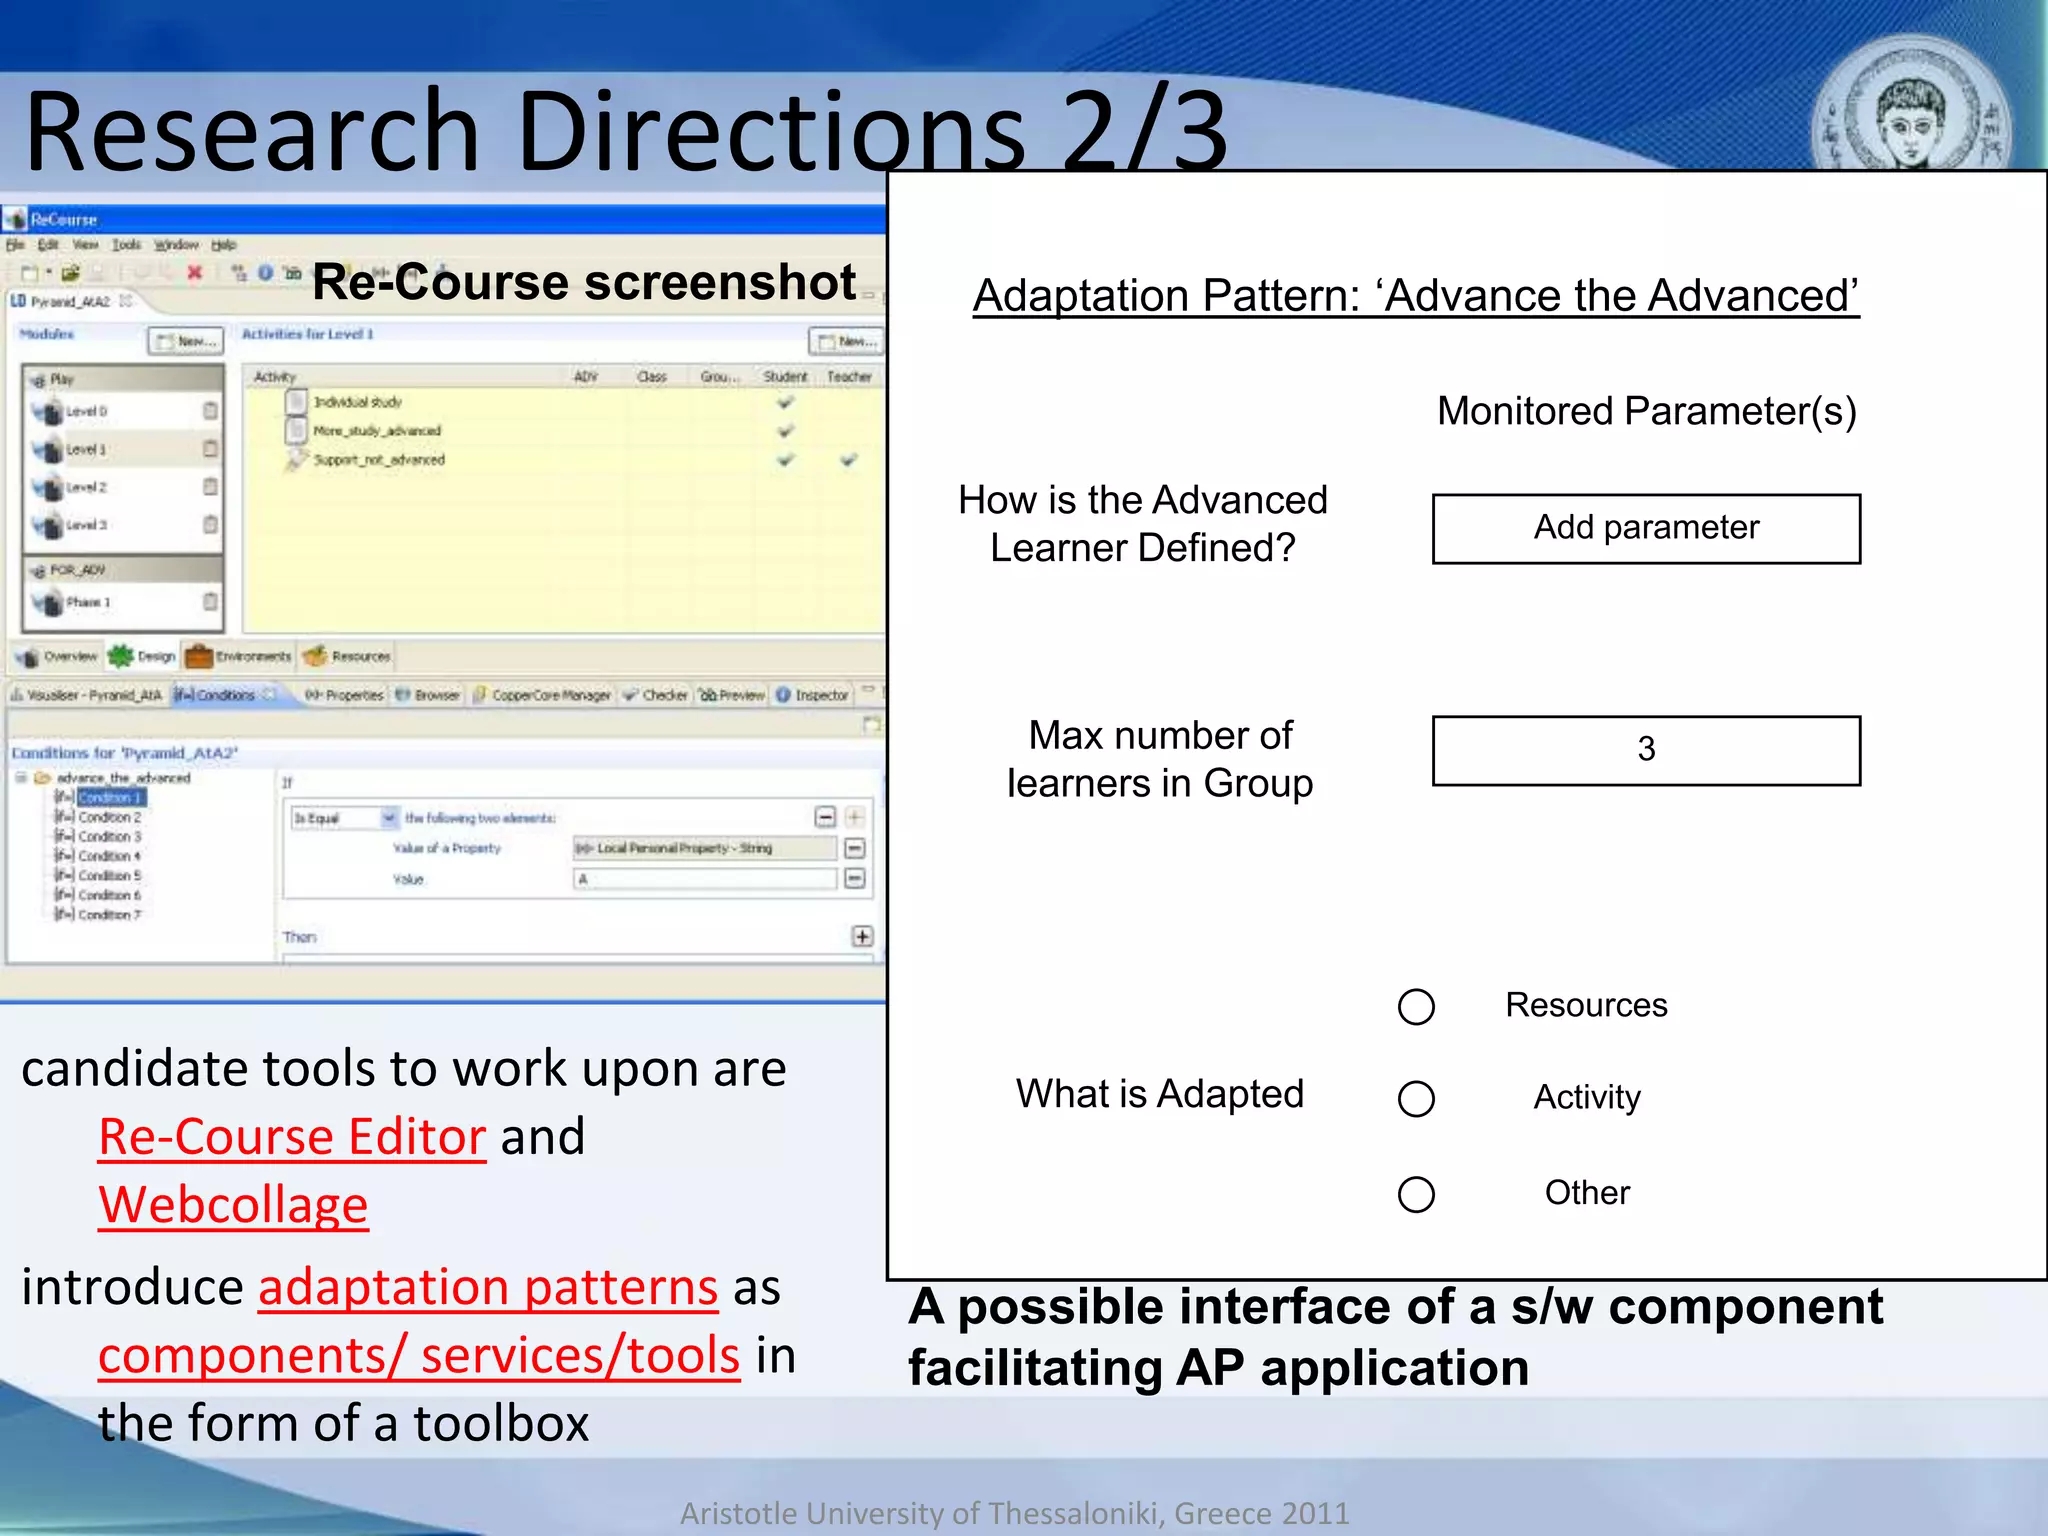
Task: Open the Edit menu in ReCourse
Action: (x=48, y=244)
